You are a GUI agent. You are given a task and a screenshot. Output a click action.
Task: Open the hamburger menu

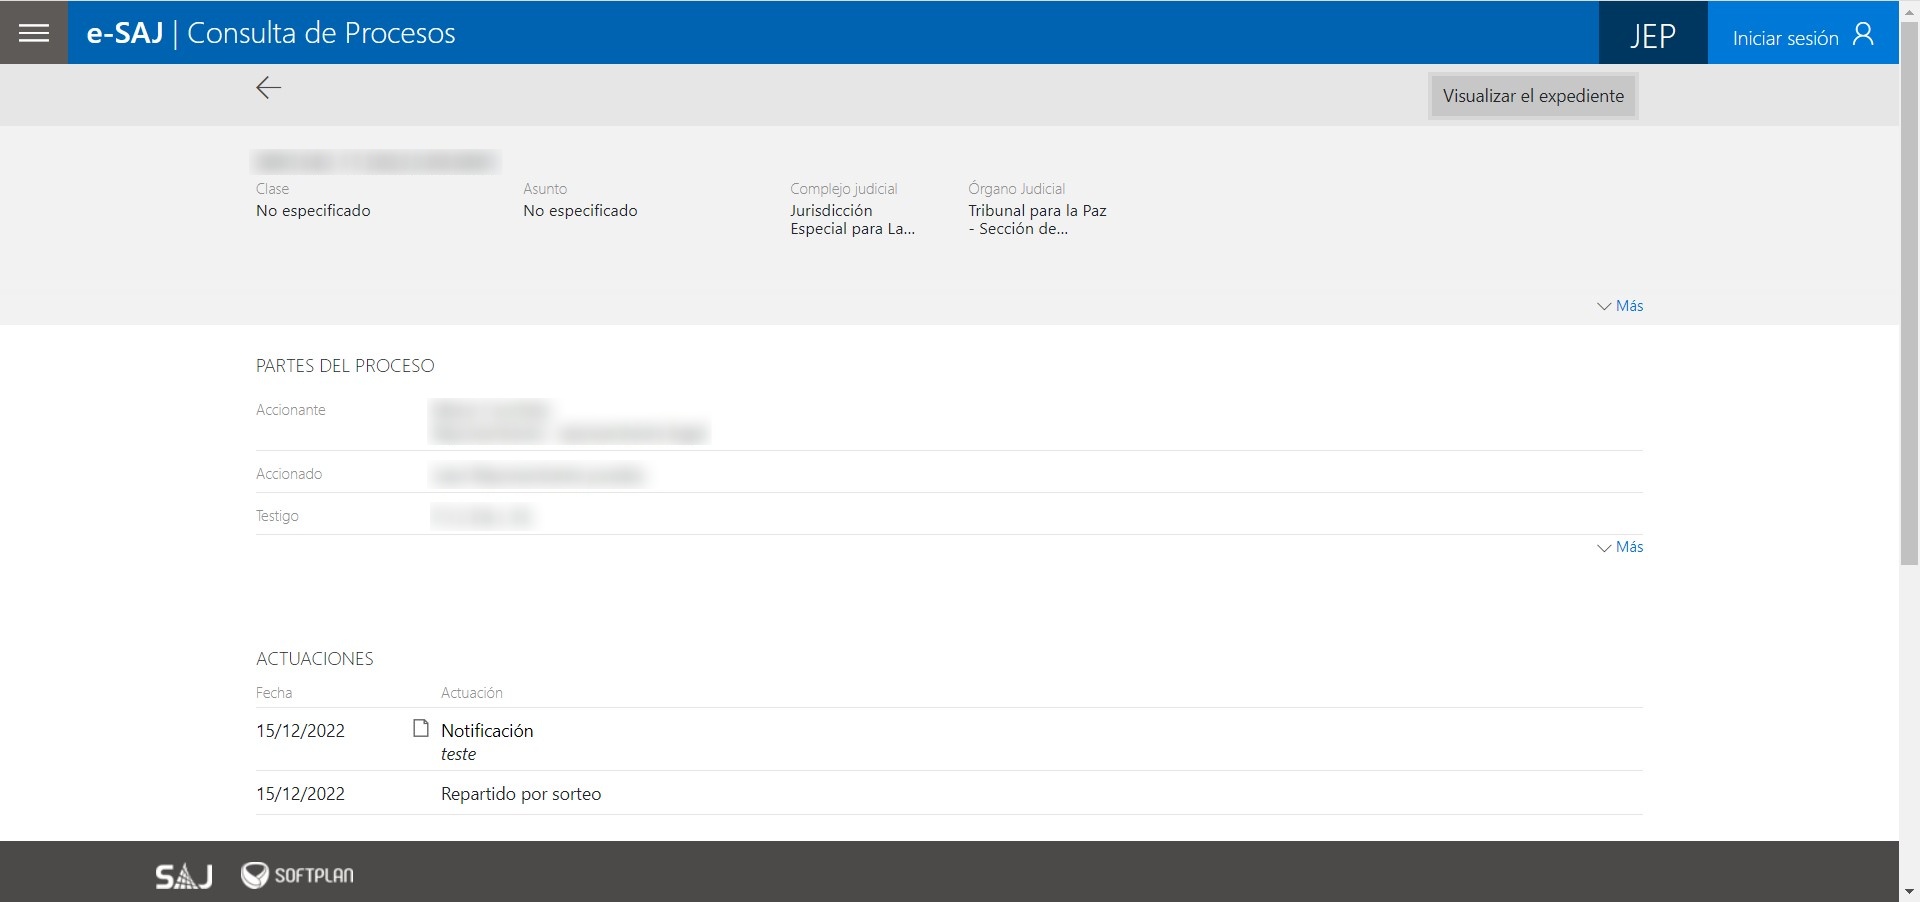click(34, 33)
